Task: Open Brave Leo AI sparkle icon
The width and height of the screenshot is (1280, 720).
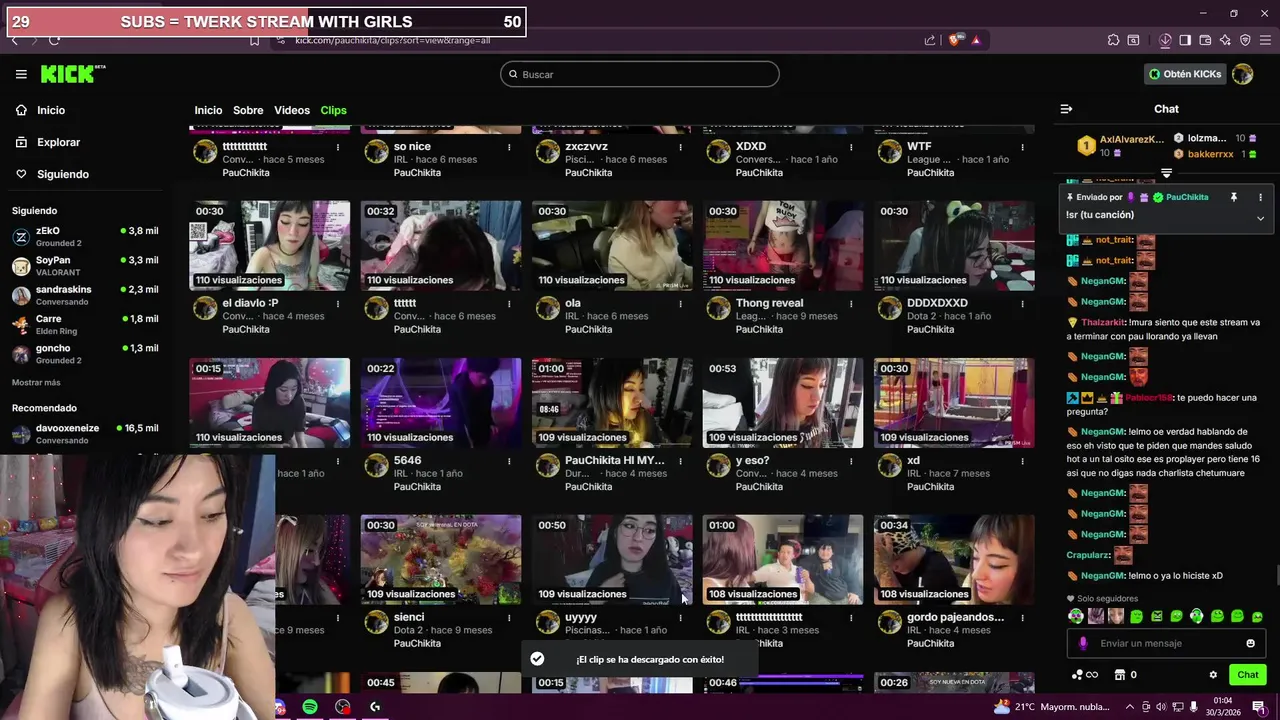Action: 1225,40
